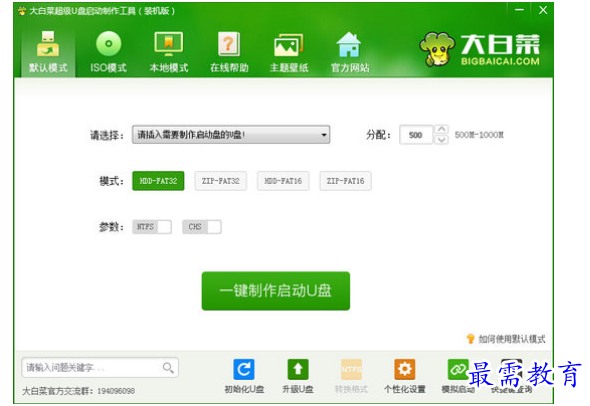Open the 本地模式 tab
The image size is (590, 406).
(169, 52)
